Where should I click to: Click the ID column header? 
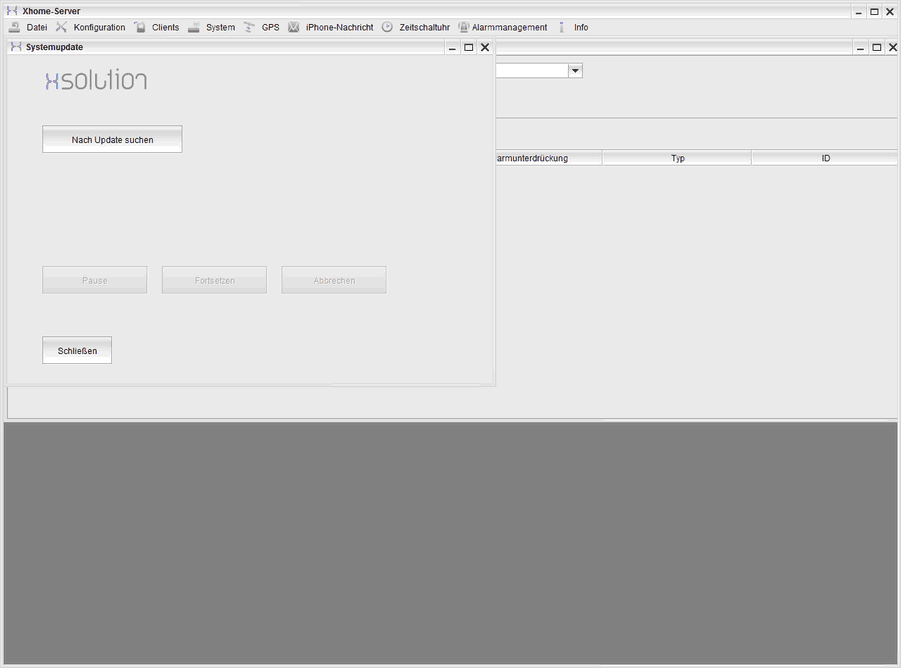pyautogui.click(x=824, y=158)
